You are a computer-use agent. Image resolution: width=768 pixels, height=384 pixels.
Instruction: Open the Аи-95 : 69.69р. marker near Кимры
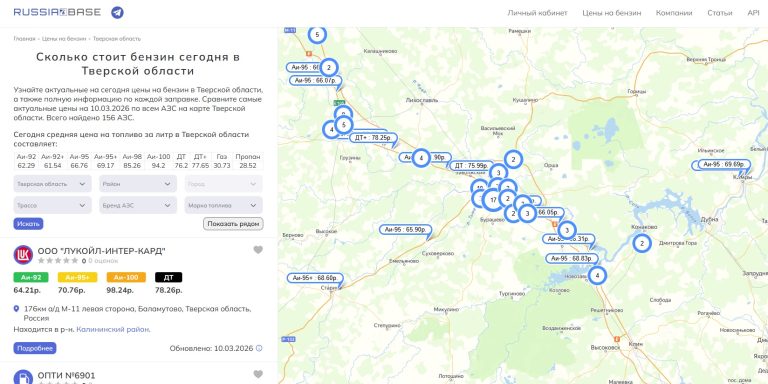tap(724, 164)
